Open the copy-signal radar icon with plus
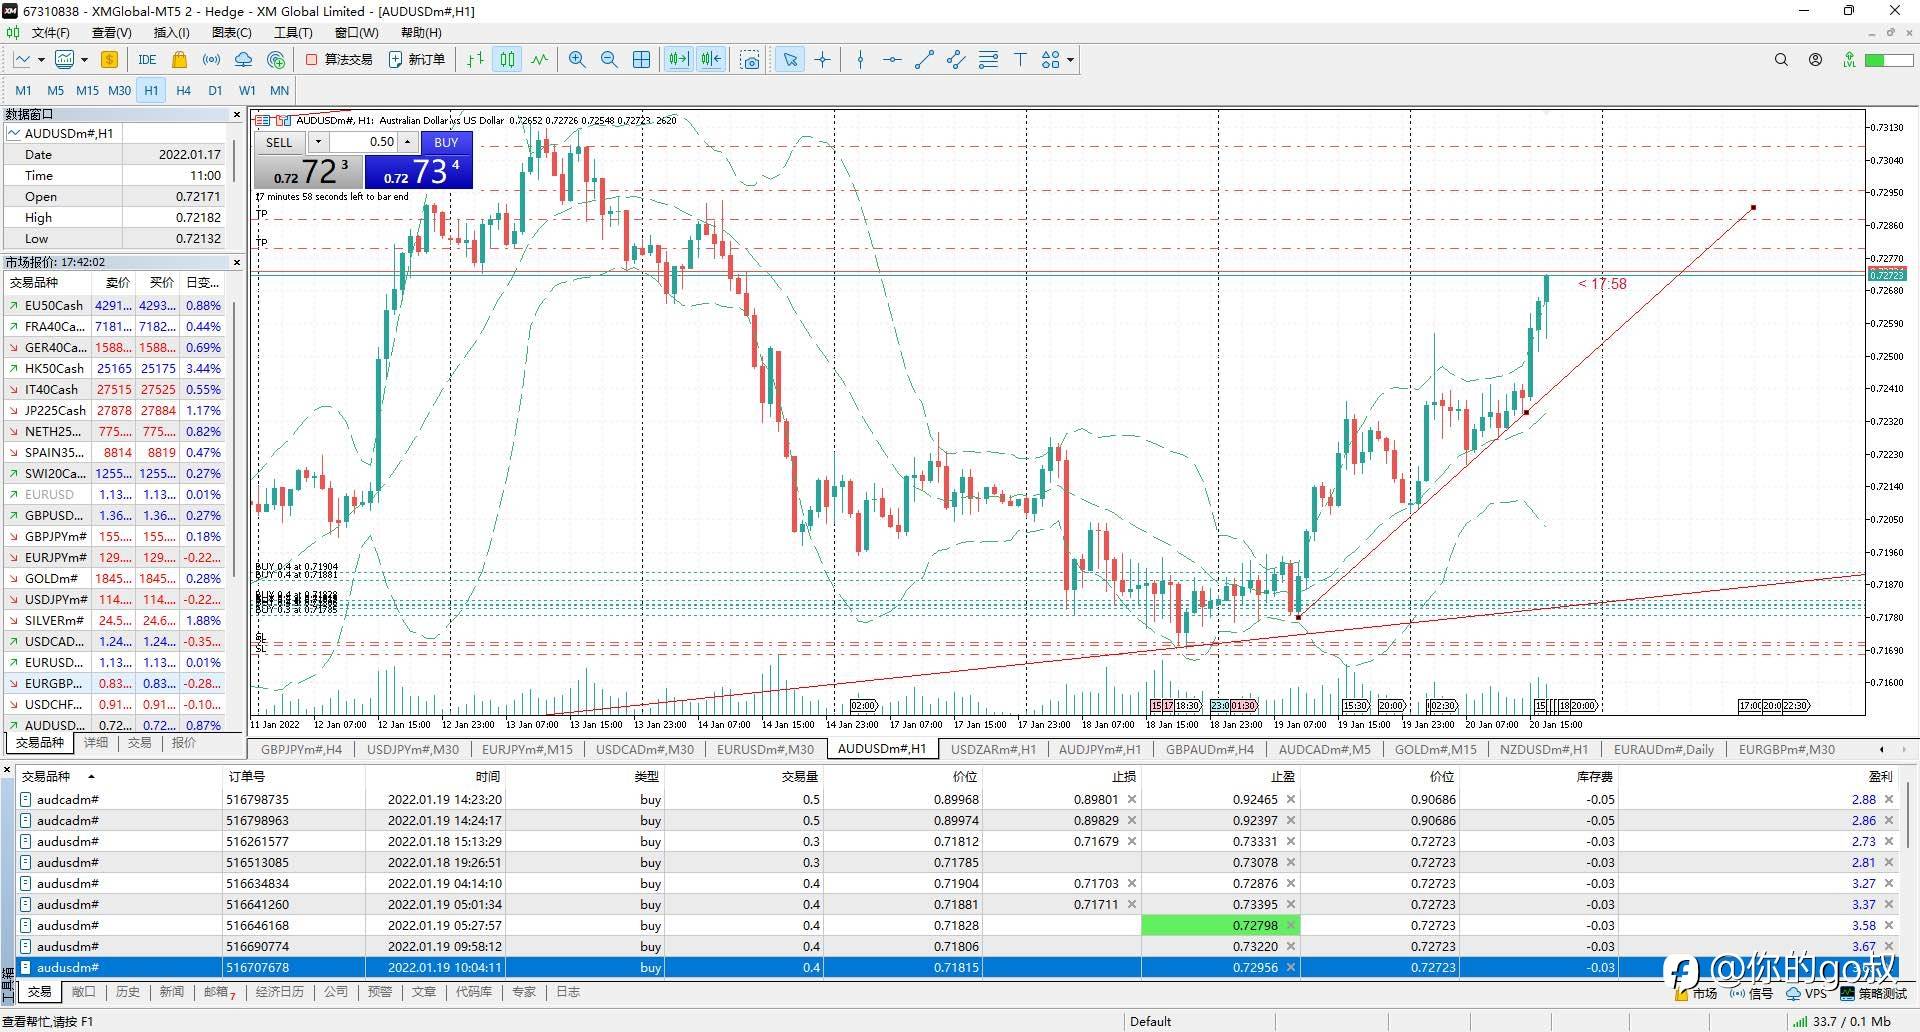This screenshot has width=1920, height=1032. click(276, 60)
